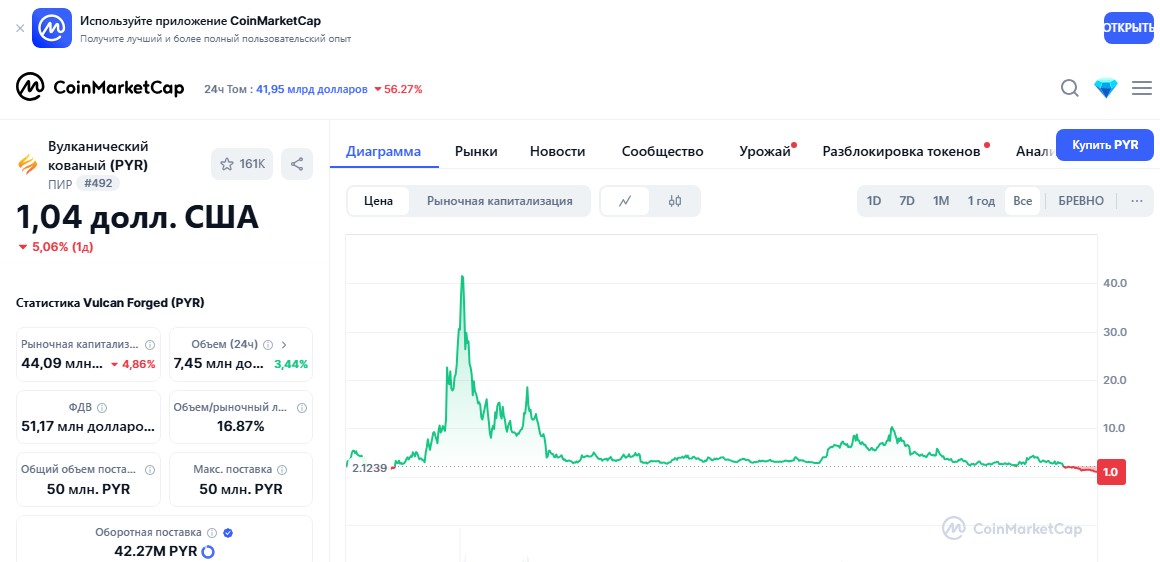The width and height of the screenshot is (1160, 562).
Task: Toggle БРЕВНО log scale
Action: coord(1081,200)
